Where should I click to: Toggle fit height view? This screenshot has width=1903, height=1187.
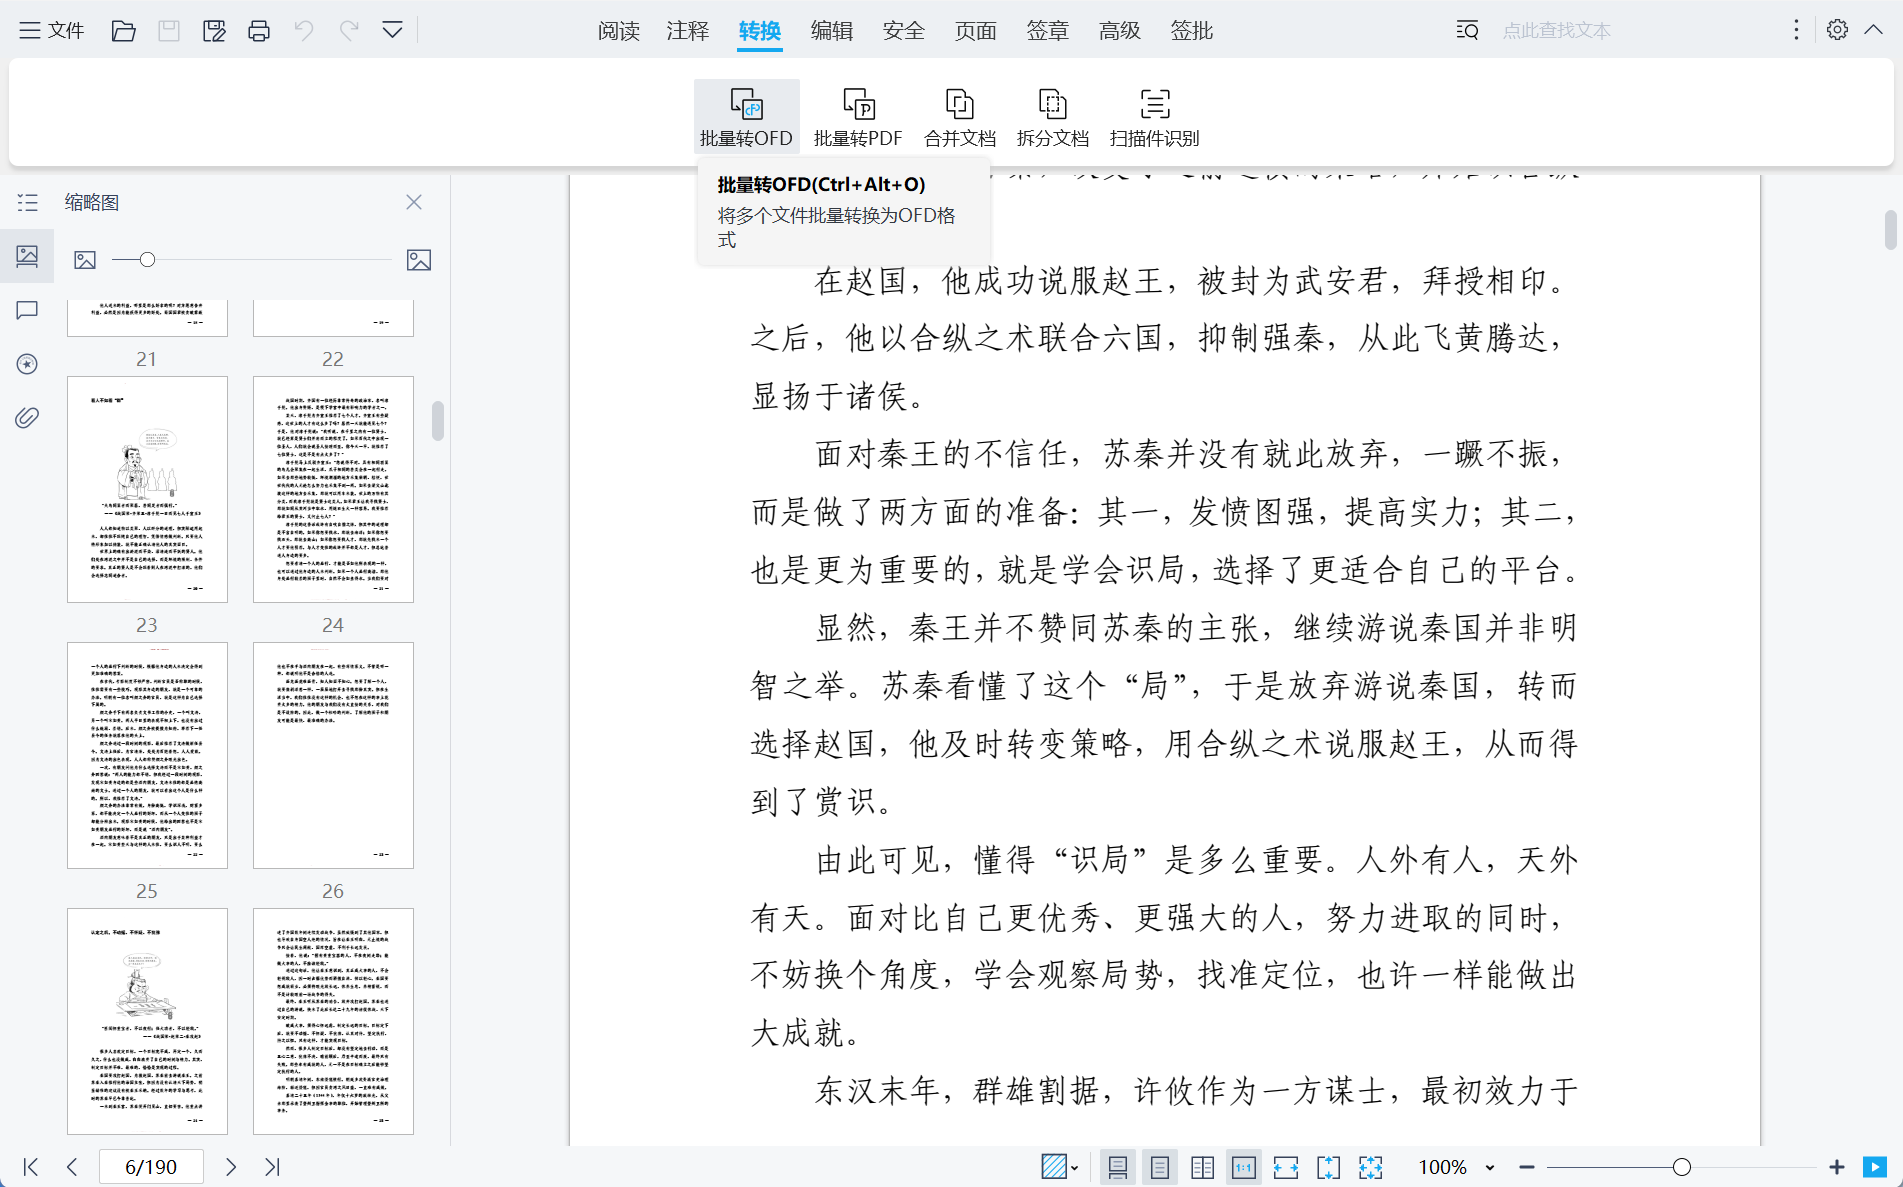[1328, 1167]
